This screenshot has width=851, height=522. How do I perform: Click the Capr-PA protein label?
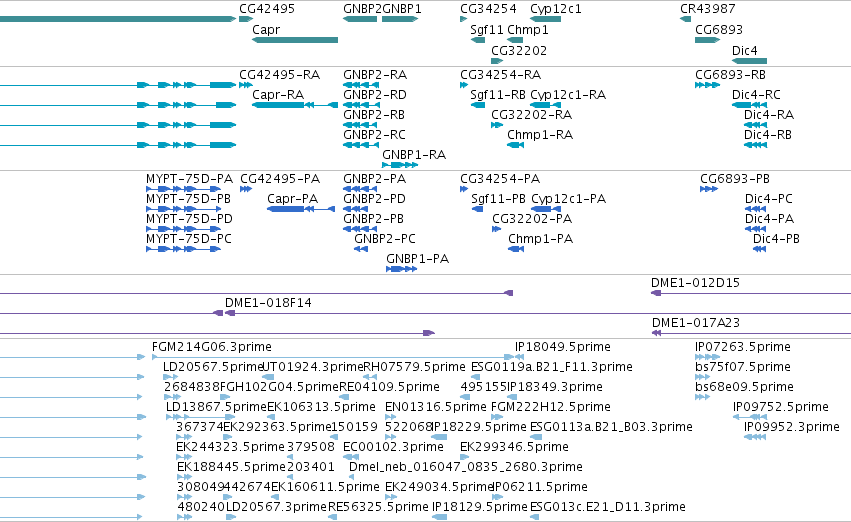tap(293, 199)
